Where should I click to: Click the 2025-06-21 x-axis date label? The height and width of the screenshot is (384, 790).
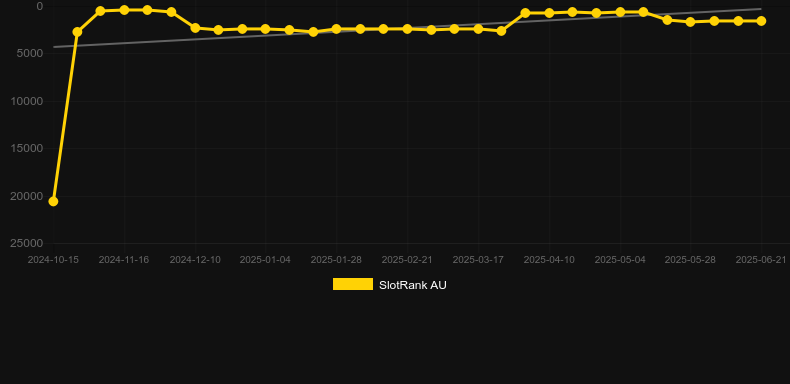click(761, 260)
